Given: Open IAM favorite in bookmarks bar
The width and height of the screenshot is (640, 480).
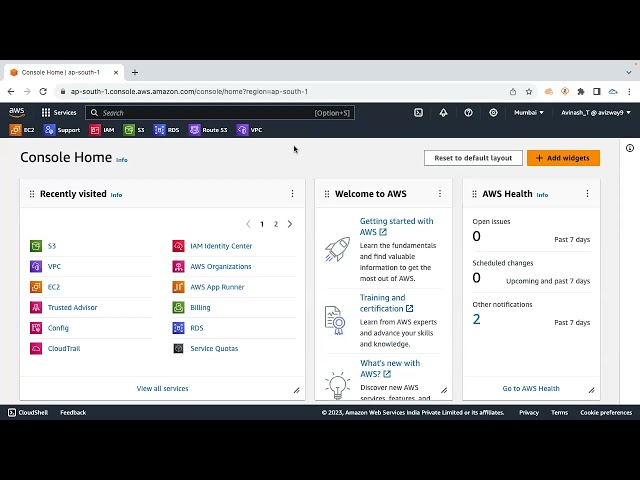Looking at the screenshot, I should tap(102, 130).
